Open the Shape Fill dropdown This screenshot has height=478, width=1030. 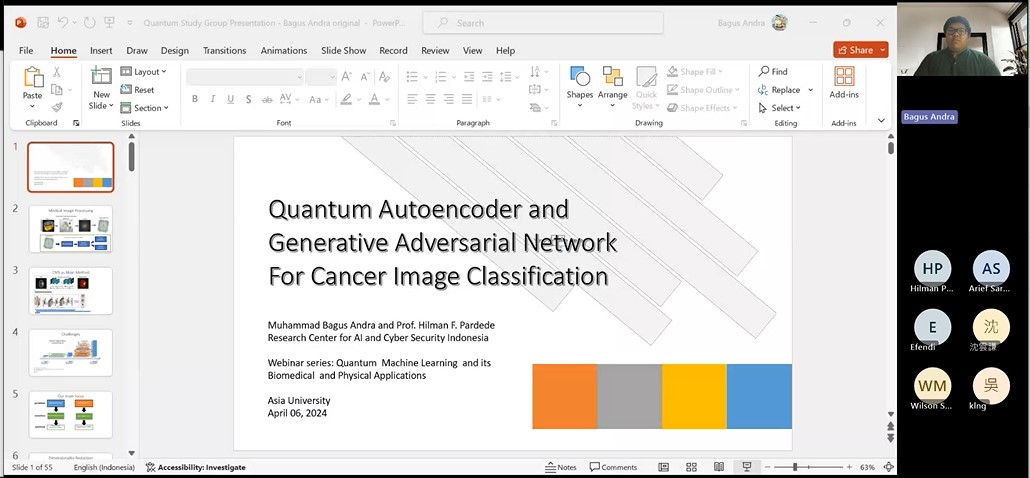[694, 72]
